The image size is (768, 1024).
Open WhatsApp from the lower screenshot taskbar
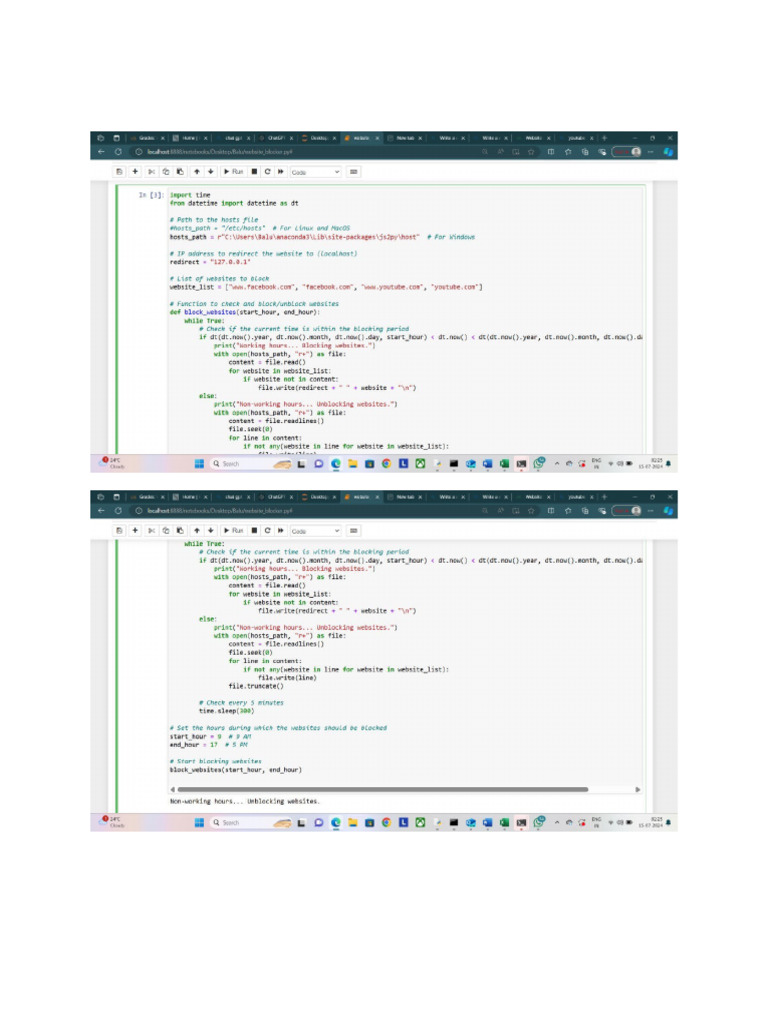(x=539, y=822)
